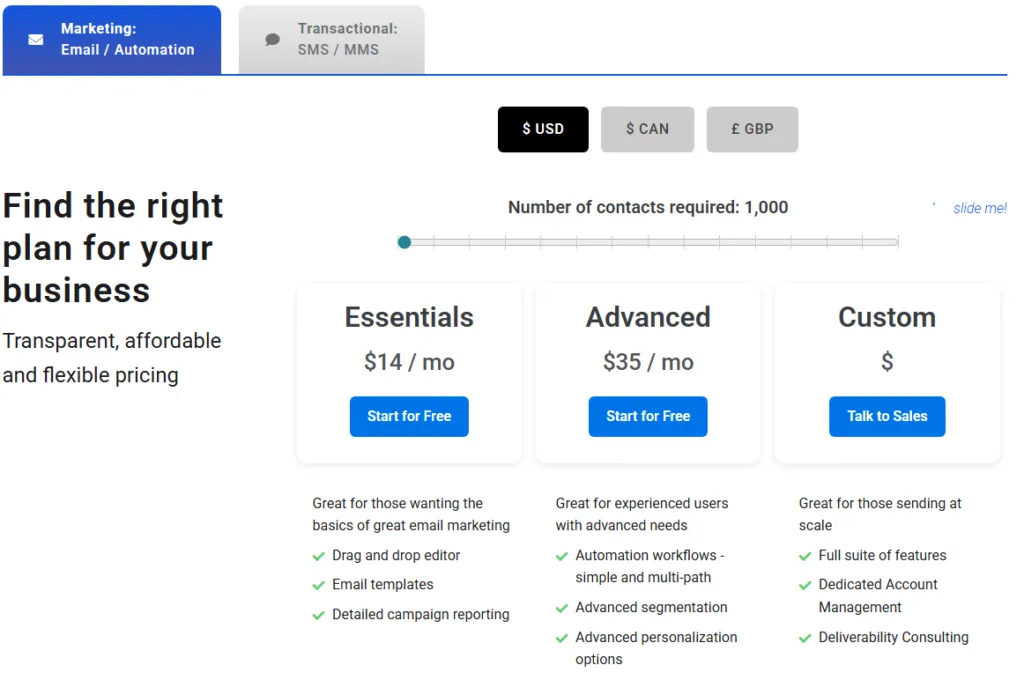Select the Marketing: Email / Automation tab

[x=112, y=40]
